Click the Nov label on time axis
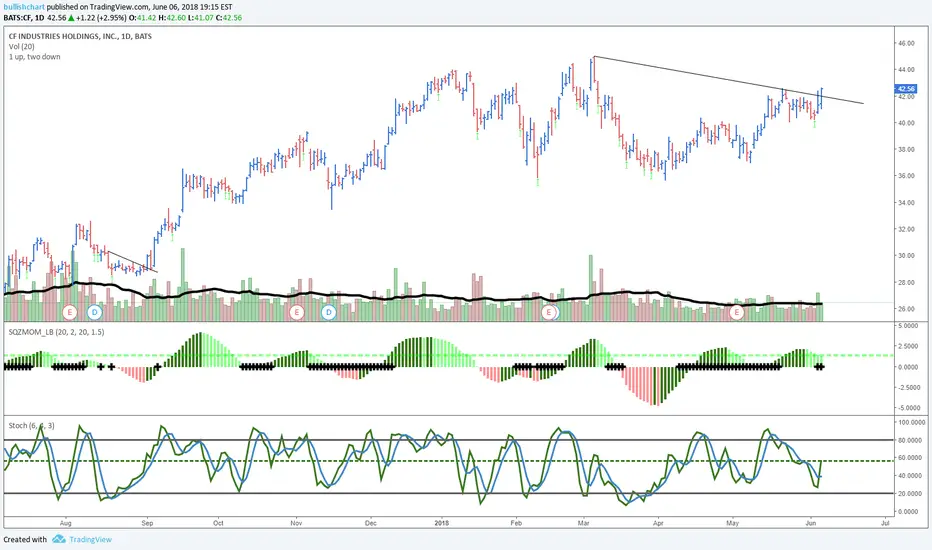The width and height of the screenshot is (932, 550). [x=296, y=523]
